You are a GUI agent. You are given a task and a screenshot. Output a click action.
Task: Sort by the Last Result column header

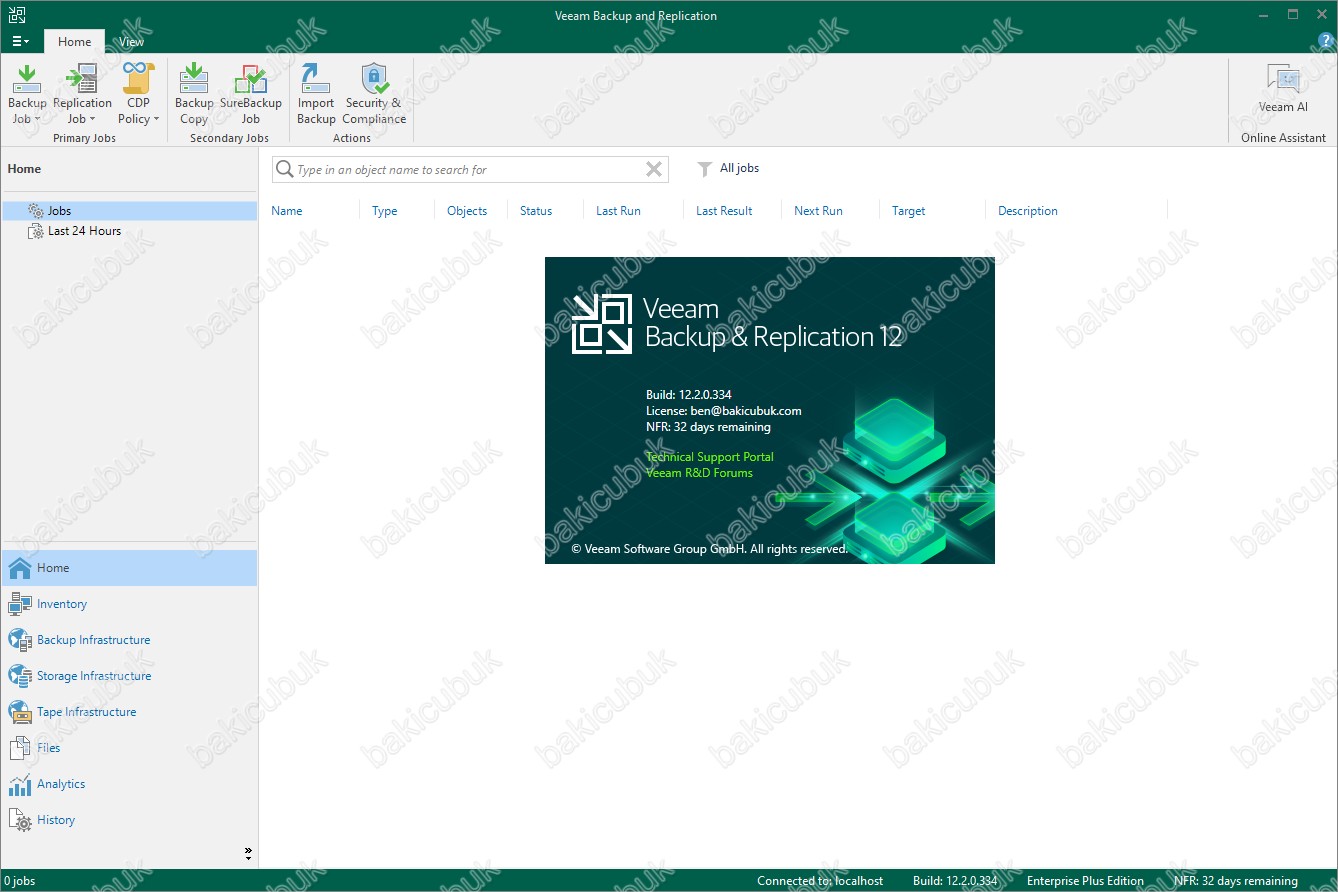point(724,211)
